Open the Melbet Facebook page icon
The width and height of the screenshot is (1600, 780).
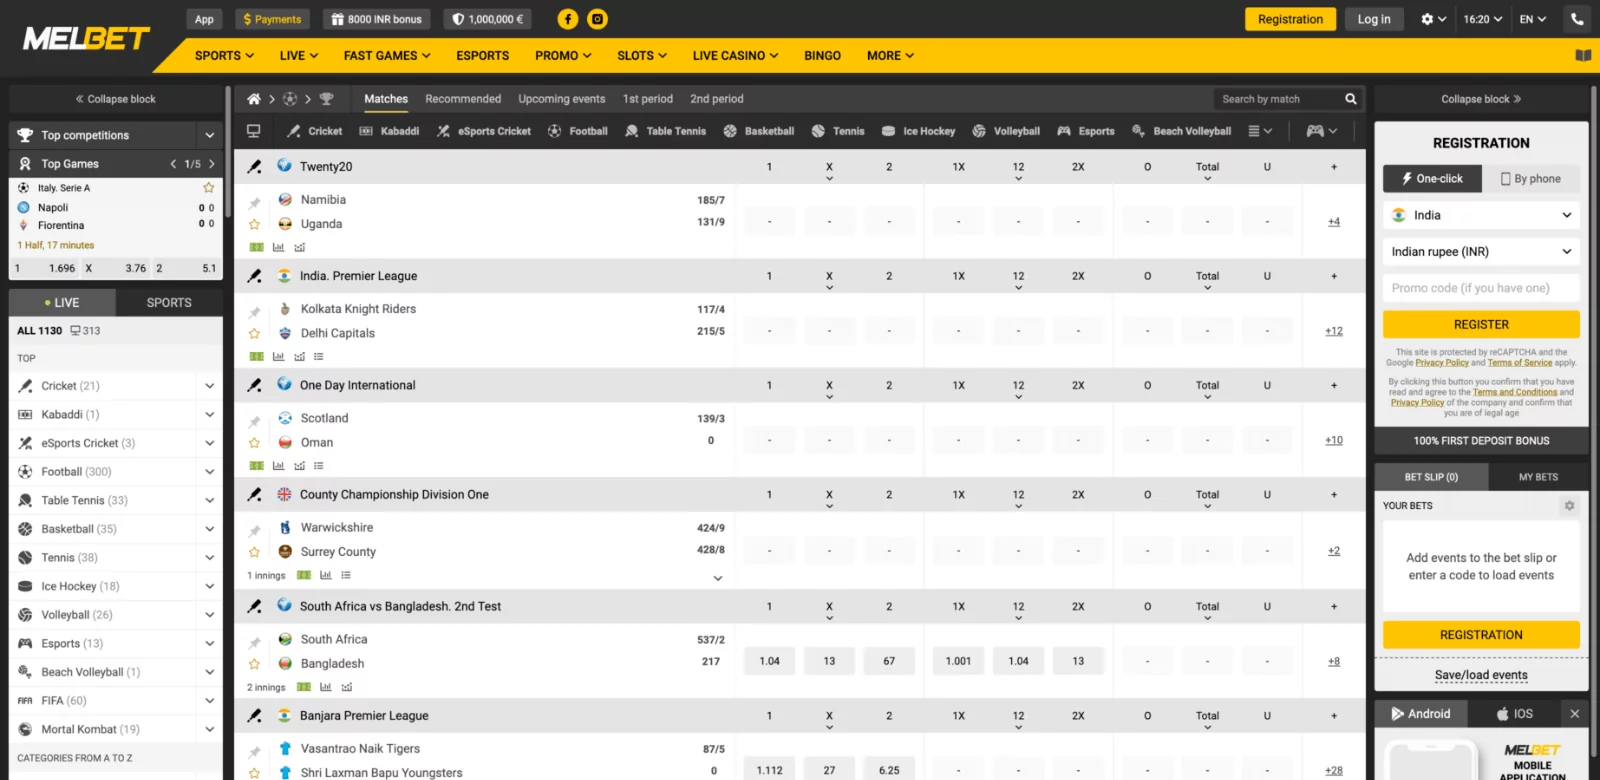[568, 19]
